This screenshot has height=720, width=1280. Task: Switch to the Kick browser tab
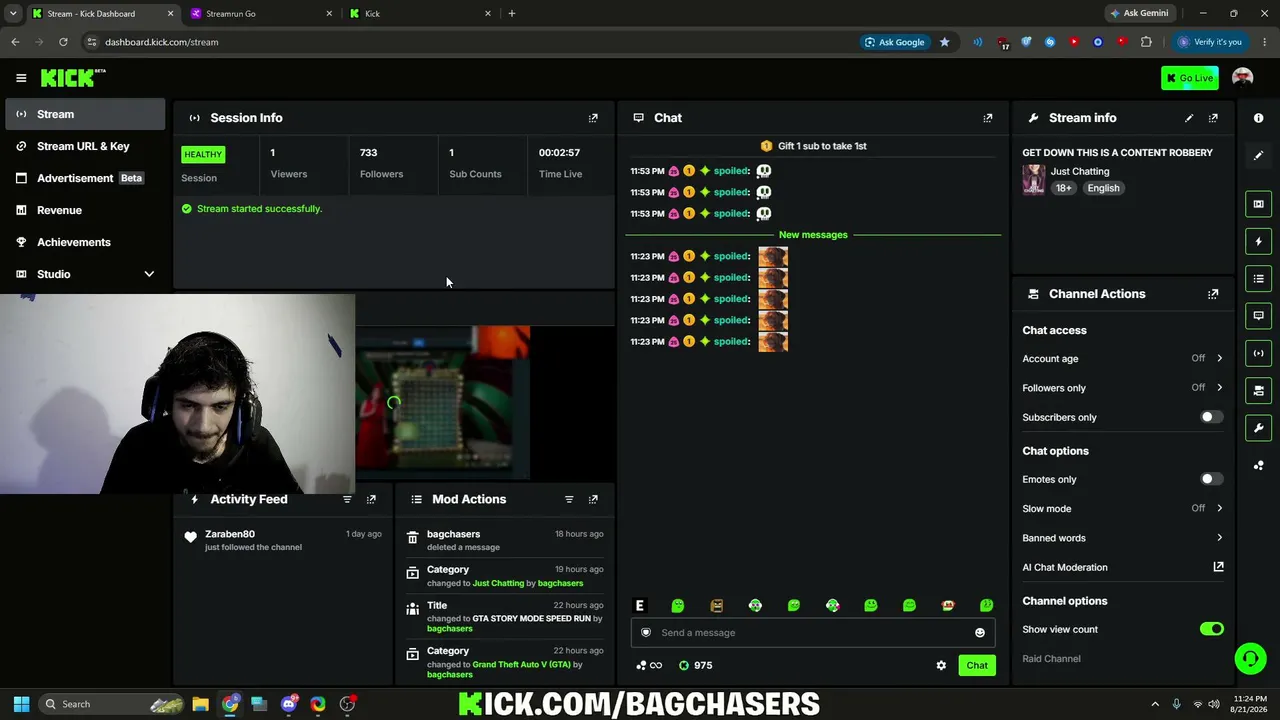(x=418, y=14)
